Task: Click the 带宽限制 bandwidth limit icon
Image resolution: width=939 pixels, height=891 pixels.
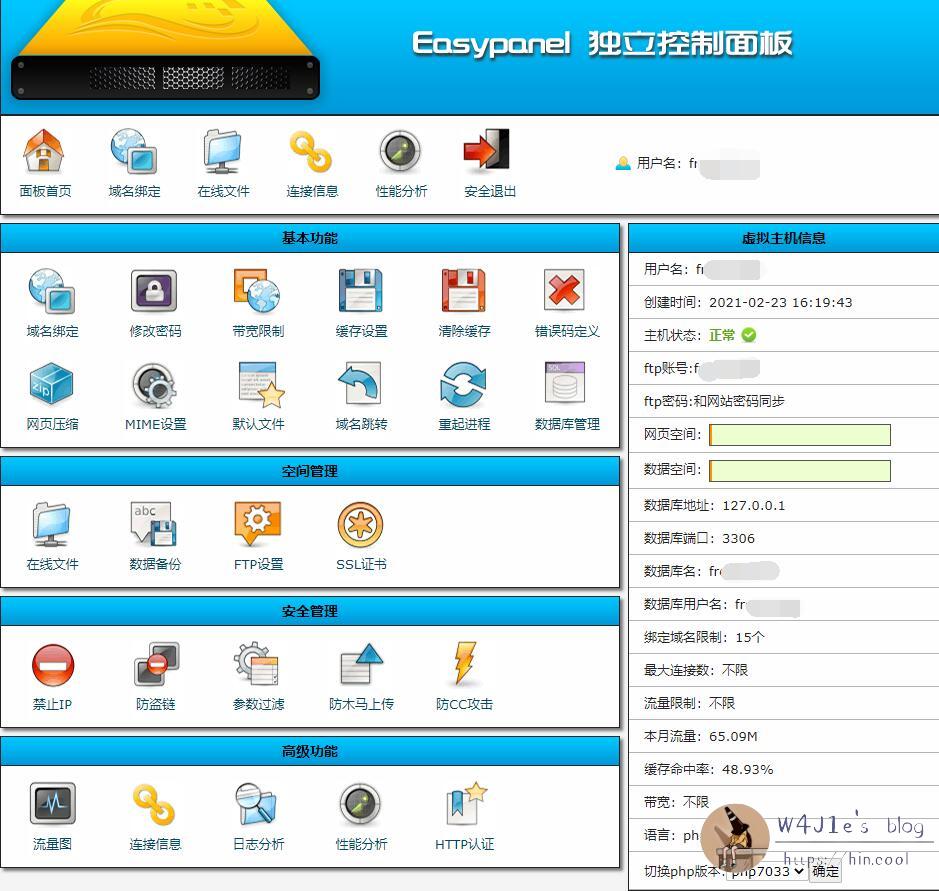Action: (257, 292)
